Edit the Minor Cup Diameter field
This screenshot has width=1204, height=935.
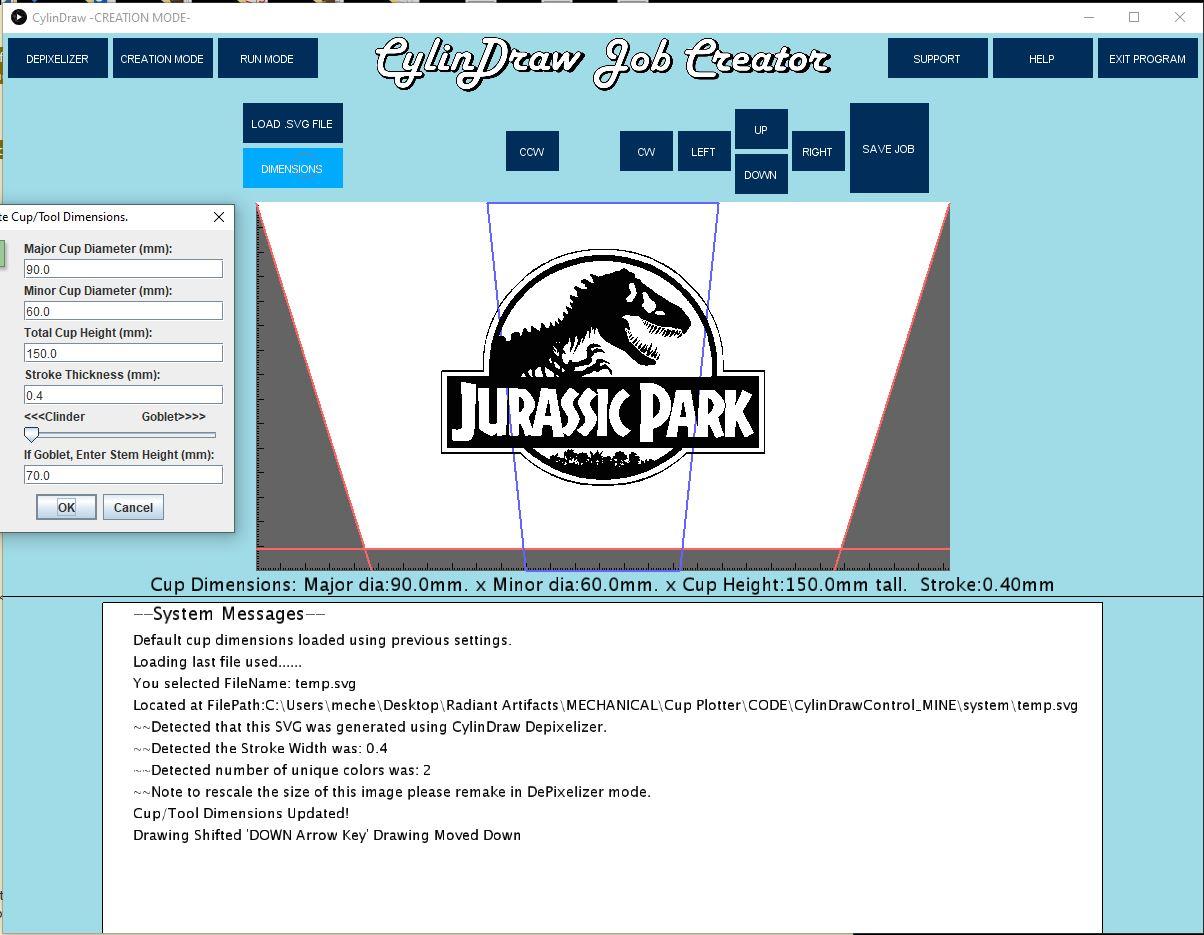click(x=123, y=311)
